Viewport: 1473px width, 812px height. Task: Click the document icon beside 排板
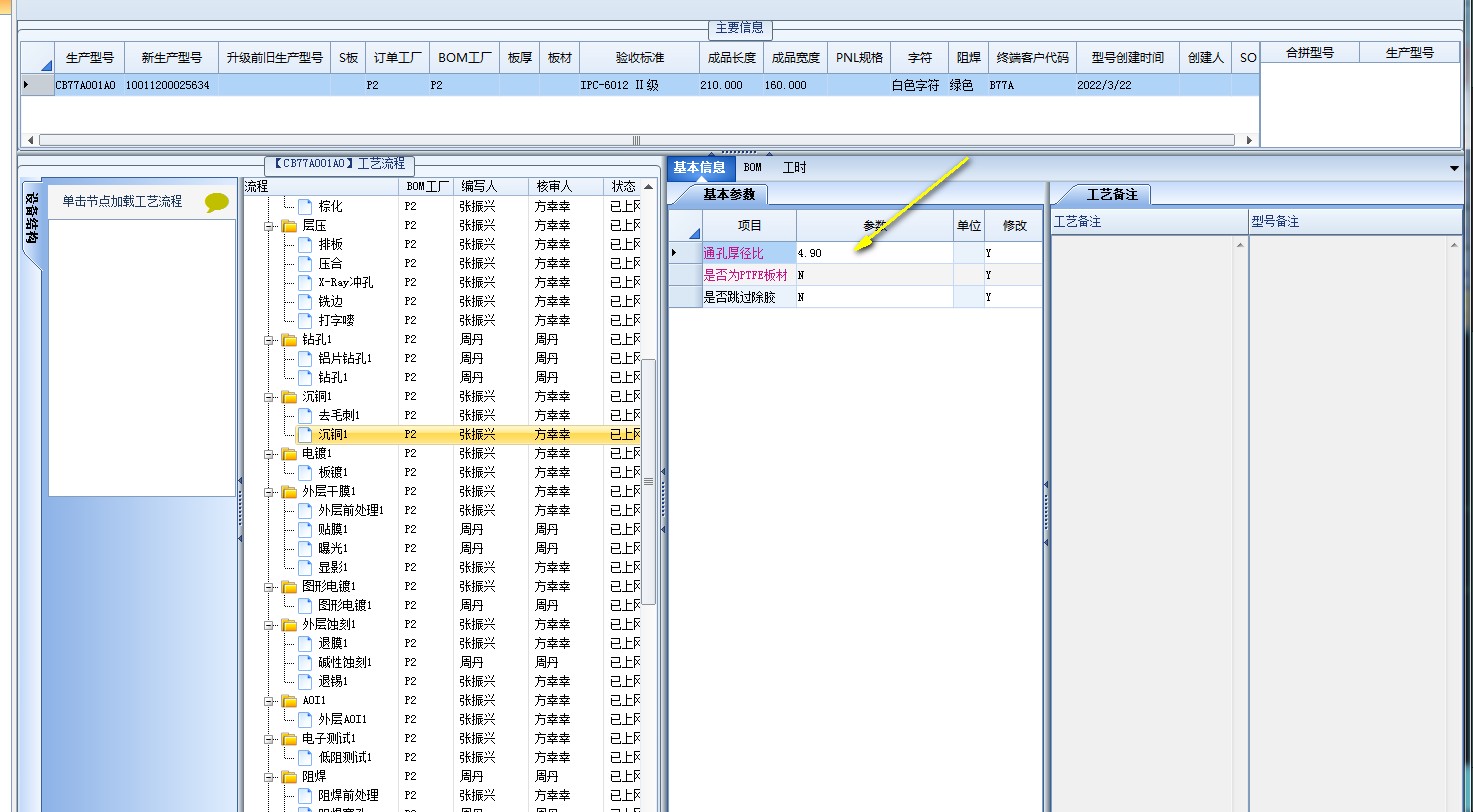pyautogui.click(x=305, y=244)
